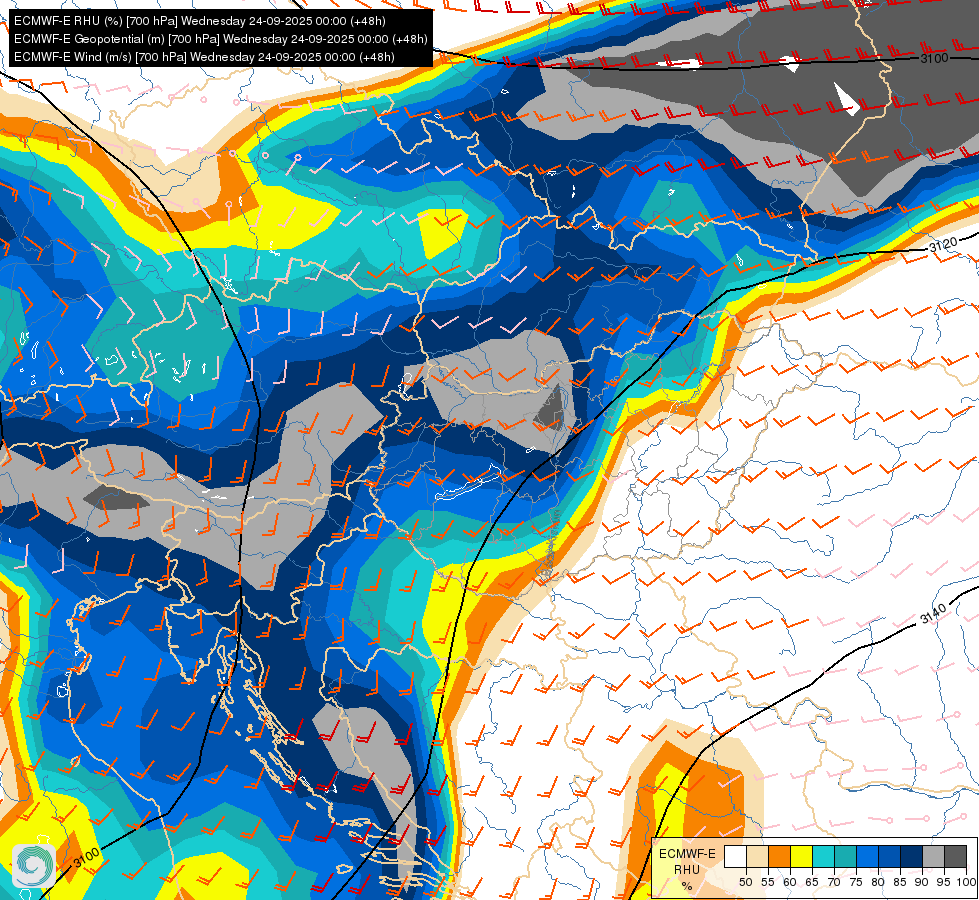Click the legend value 75
979x900 pixels.
[856, 882]
